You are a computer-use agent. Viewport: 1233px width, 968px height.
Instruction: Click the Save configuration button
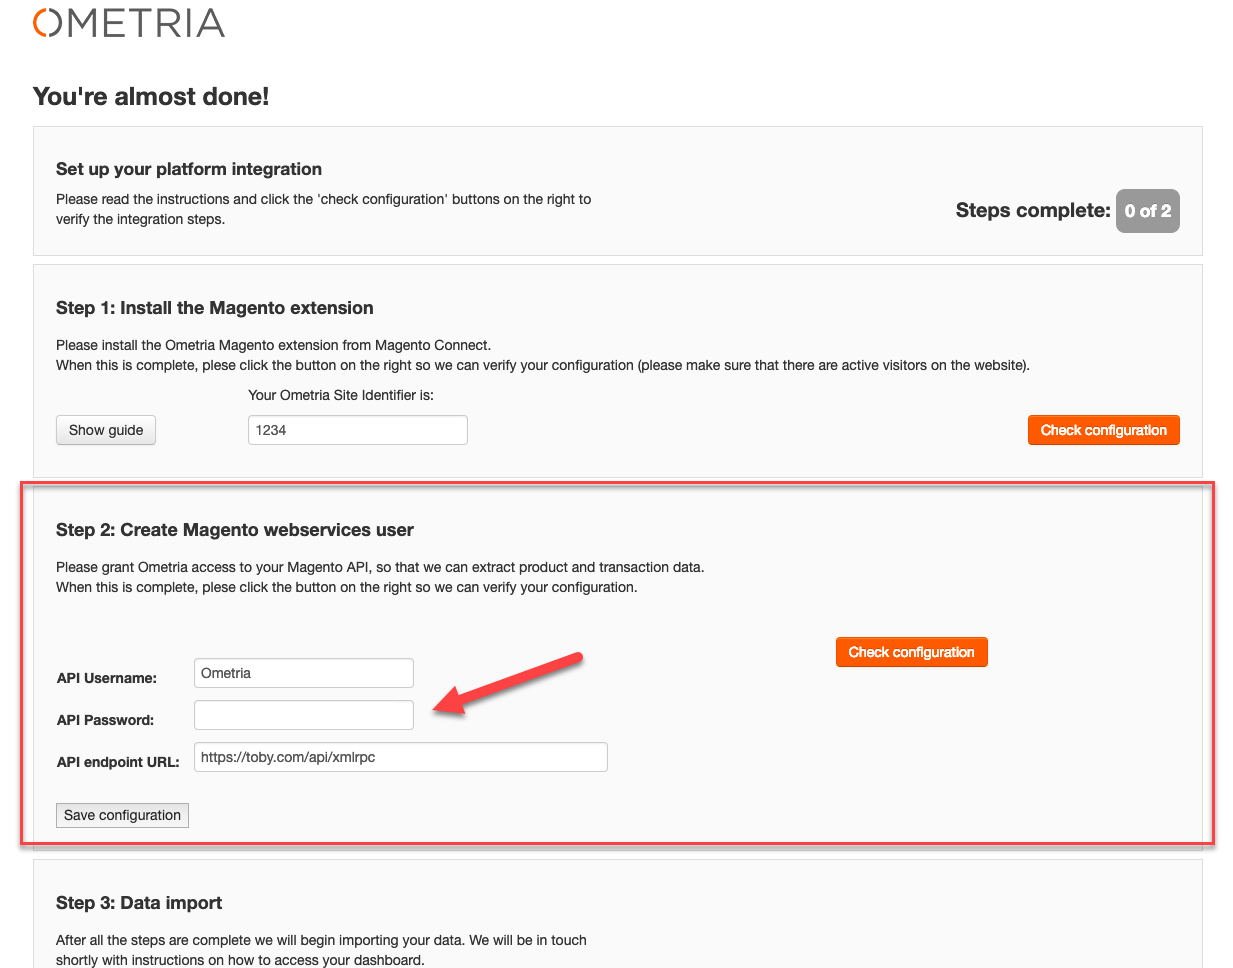122,815
